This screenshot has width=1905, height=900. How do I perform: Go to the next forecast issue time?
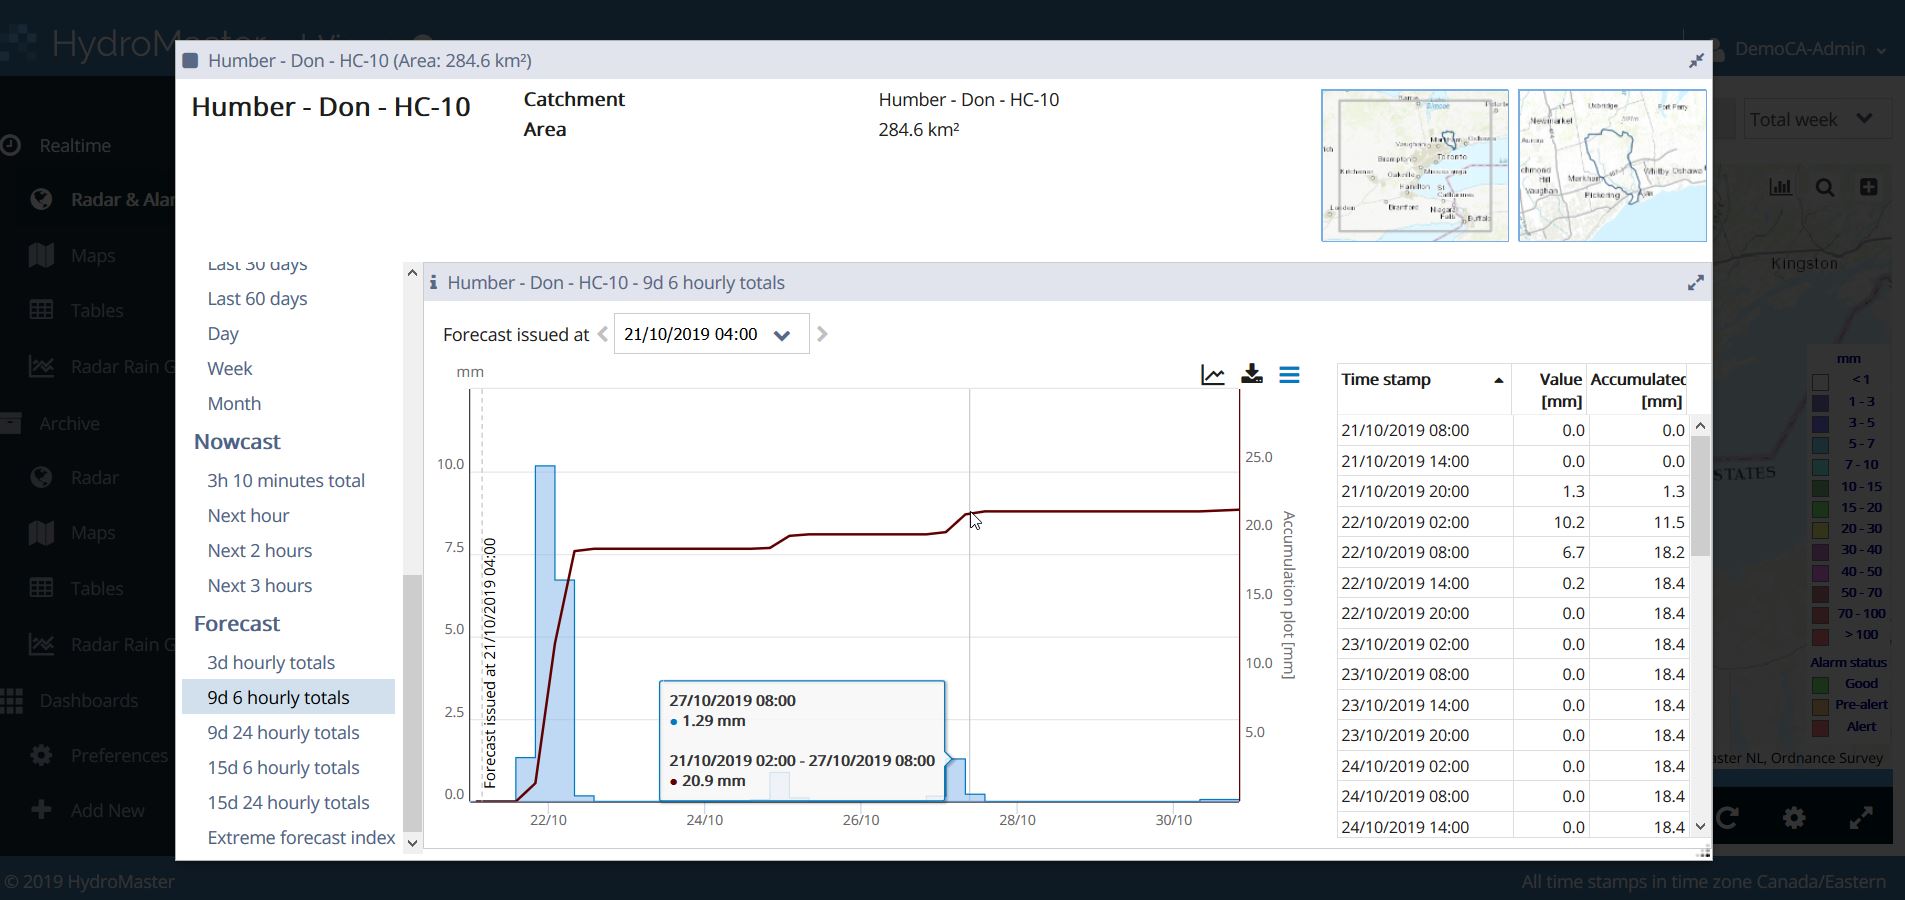pos(822,335)
